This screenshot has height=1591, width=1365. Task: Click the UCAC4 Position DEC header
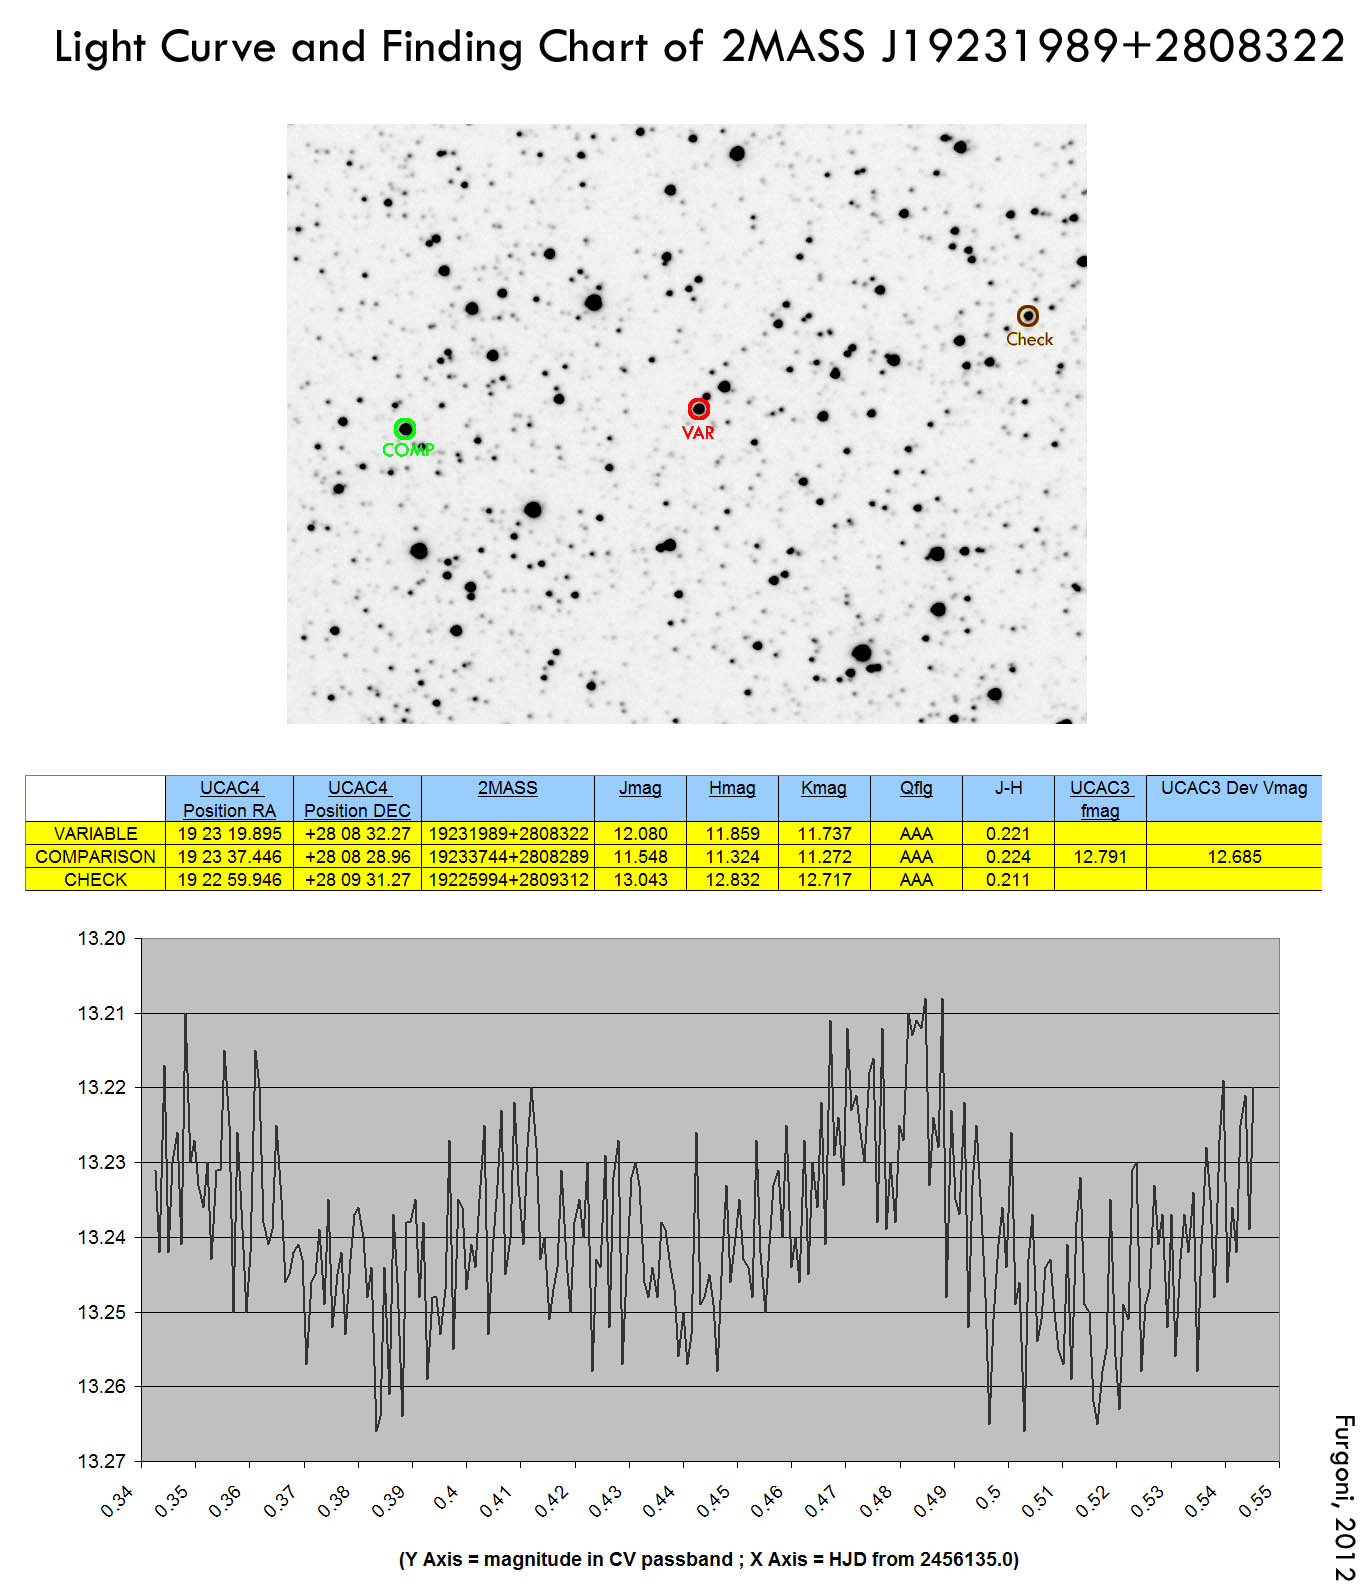point(357,799)
